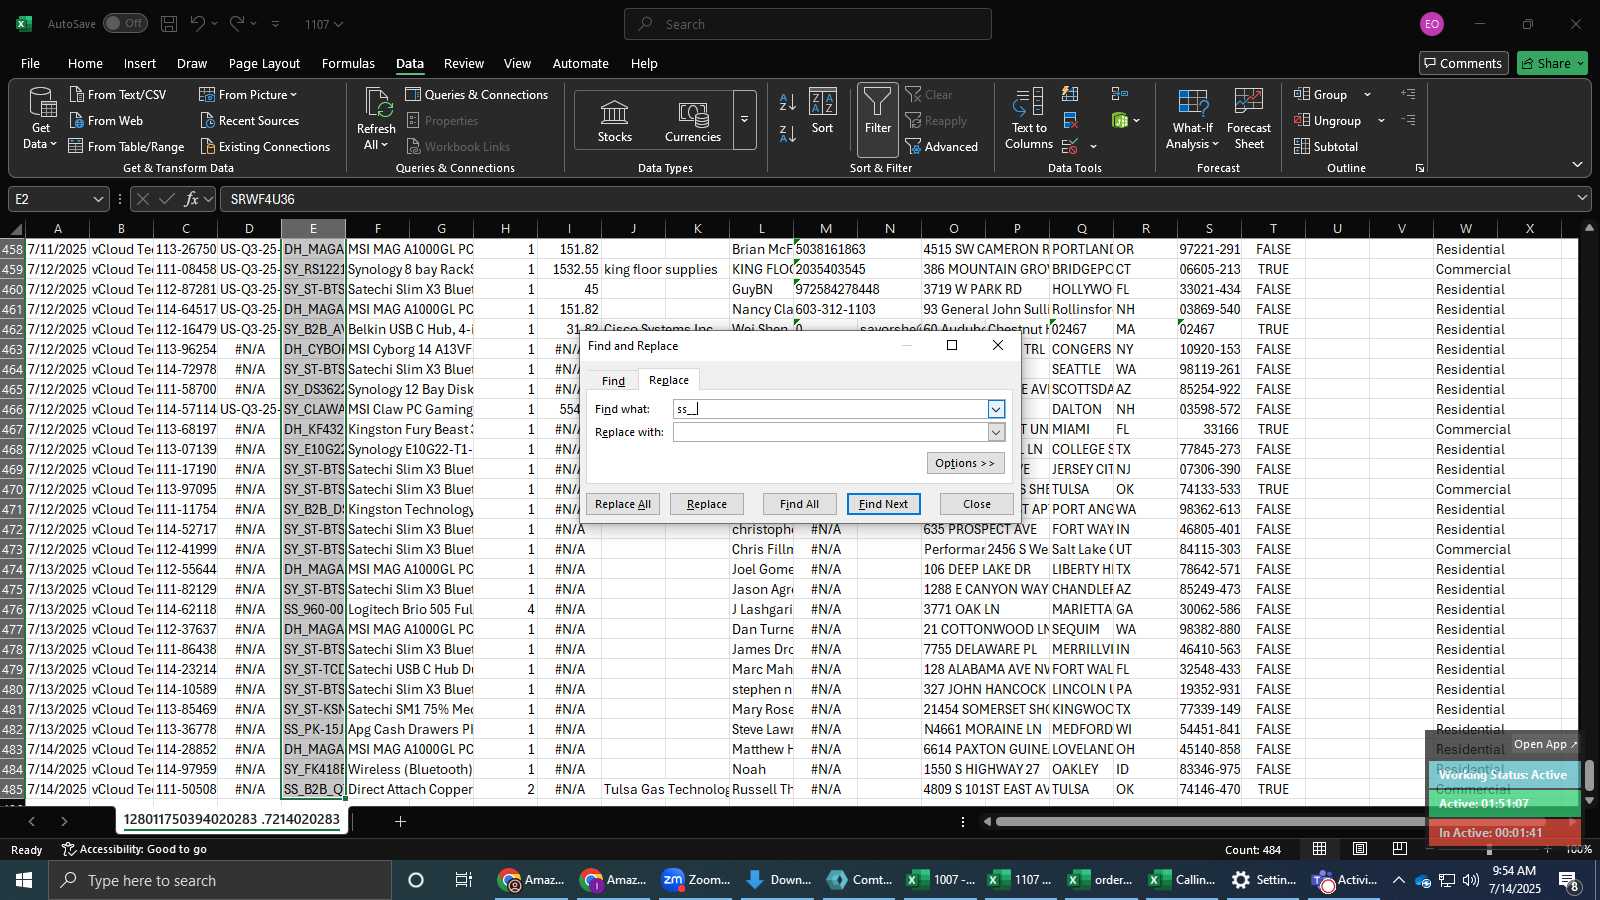Click the Windows Start button

coord(24,880)
